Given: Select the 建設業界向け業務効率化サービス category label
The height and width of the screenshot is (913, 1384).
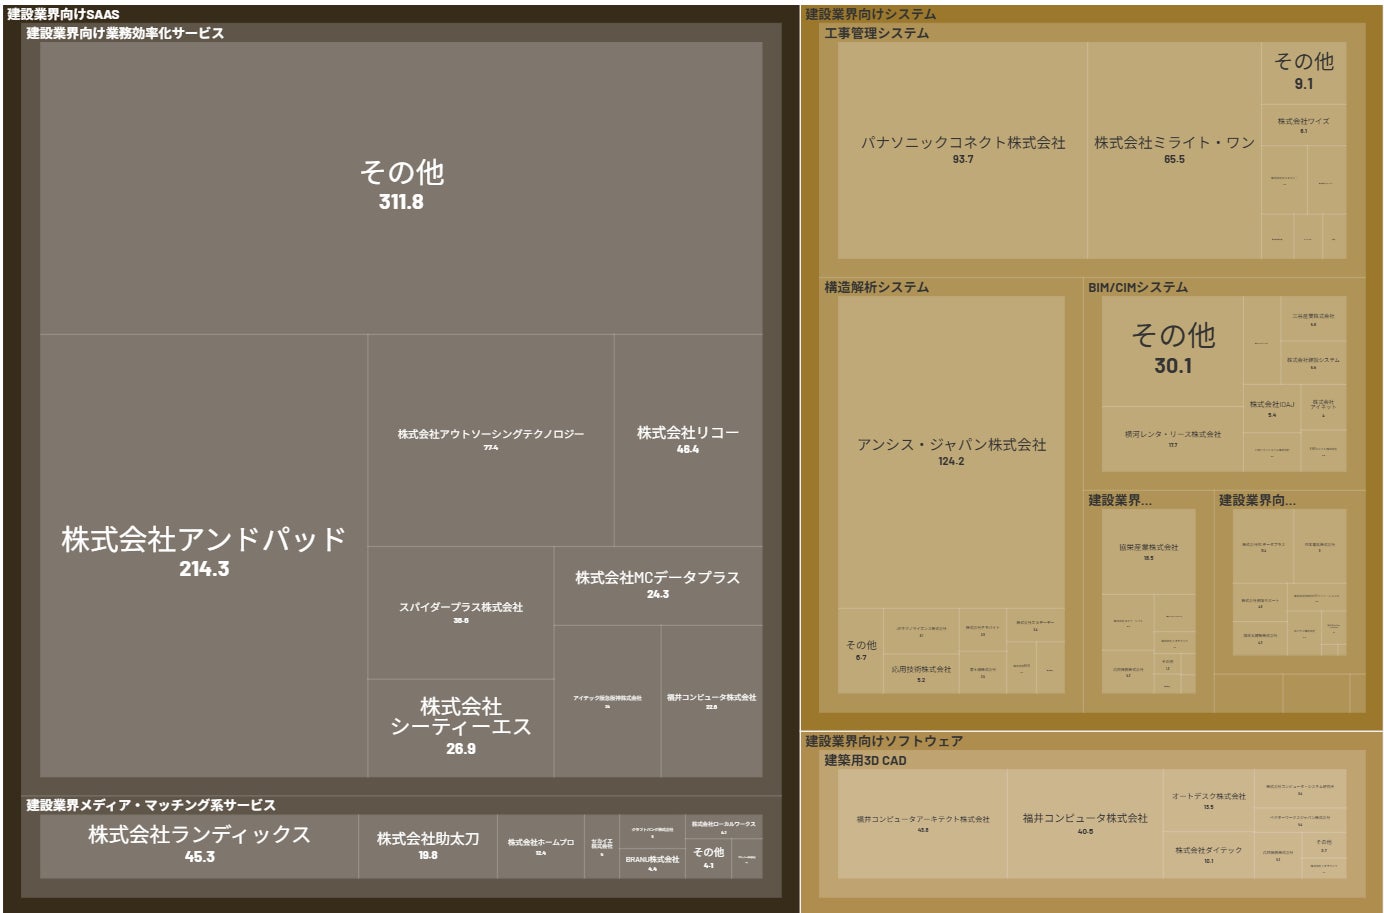Looking at the screenshot, I should click(x=125, y=33).
